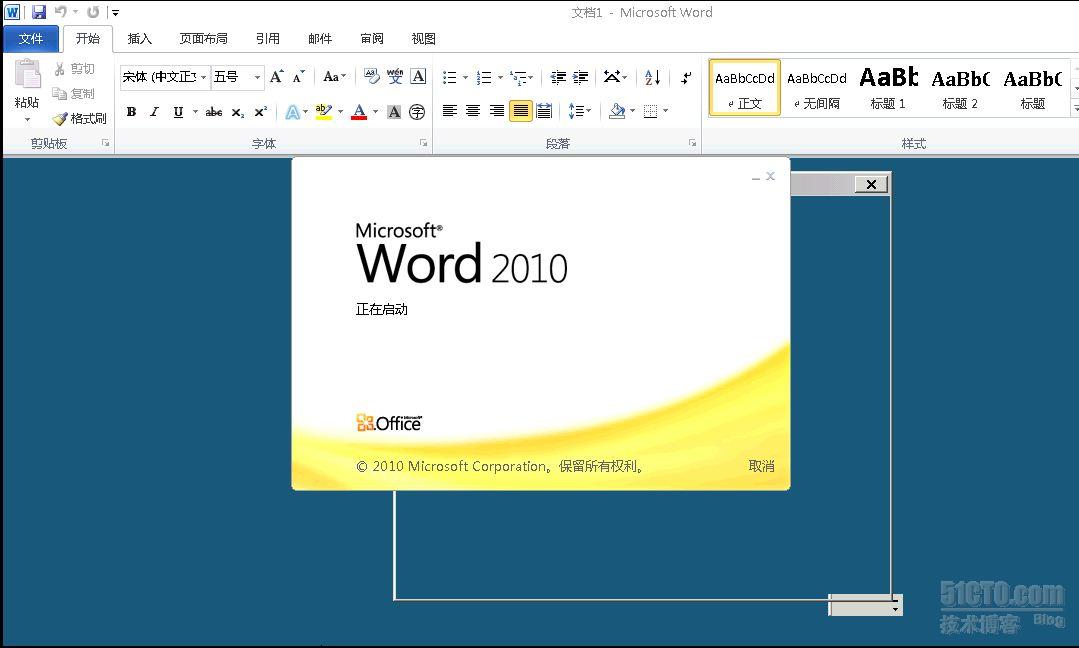Open the 剪贴板 (Clipboard) pane launcher
This screenshot has width=1079, height=648.
[105, 143]
